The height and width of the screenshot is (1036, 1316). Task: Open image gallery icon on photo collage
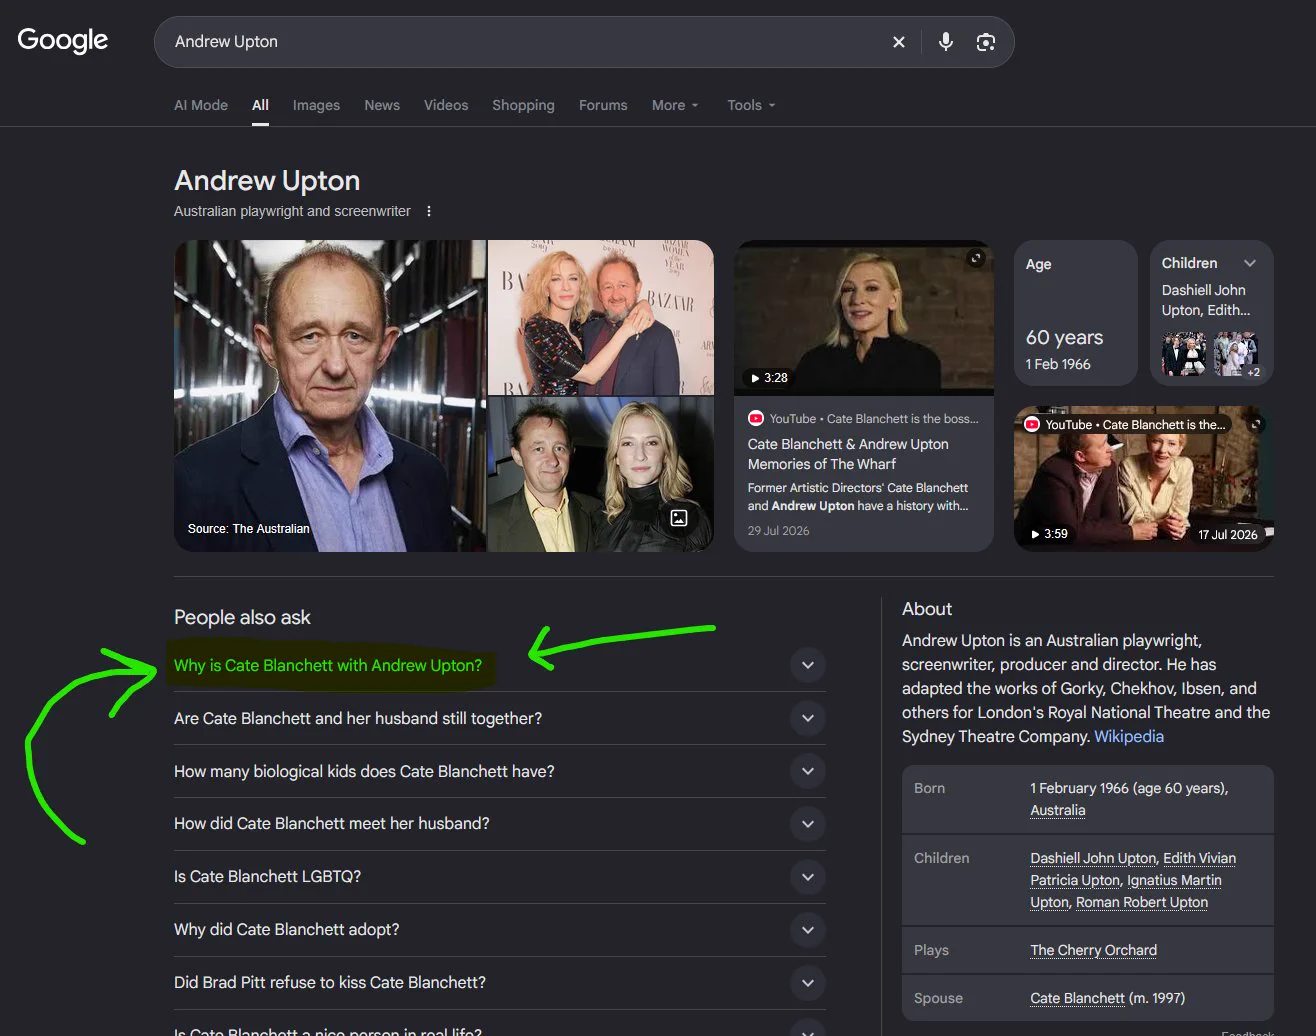[x=679, y=517]
